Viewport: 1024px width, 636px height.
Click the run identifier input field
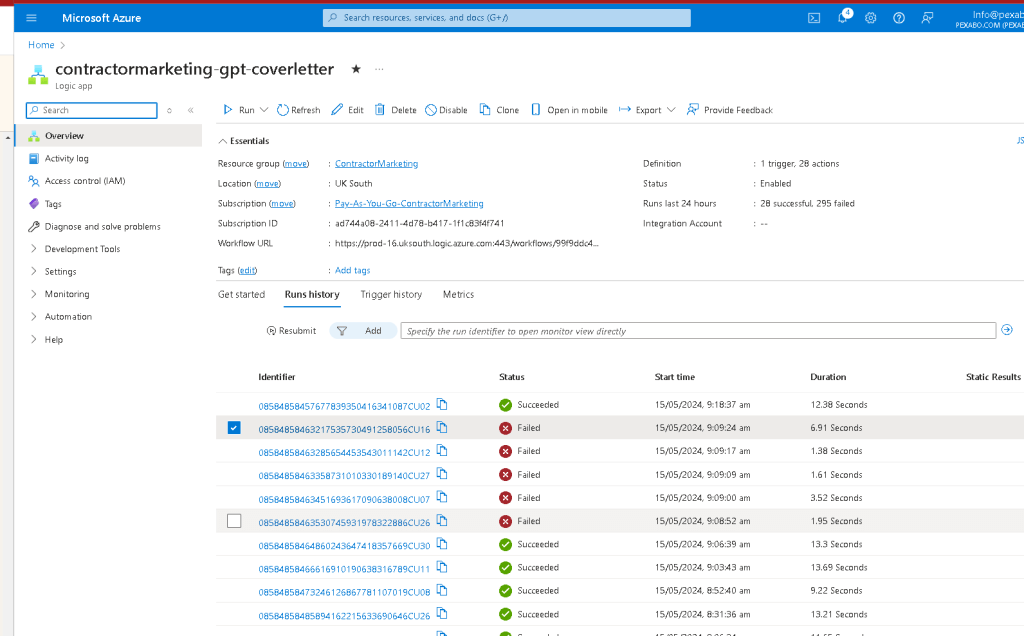click(698, 331)
